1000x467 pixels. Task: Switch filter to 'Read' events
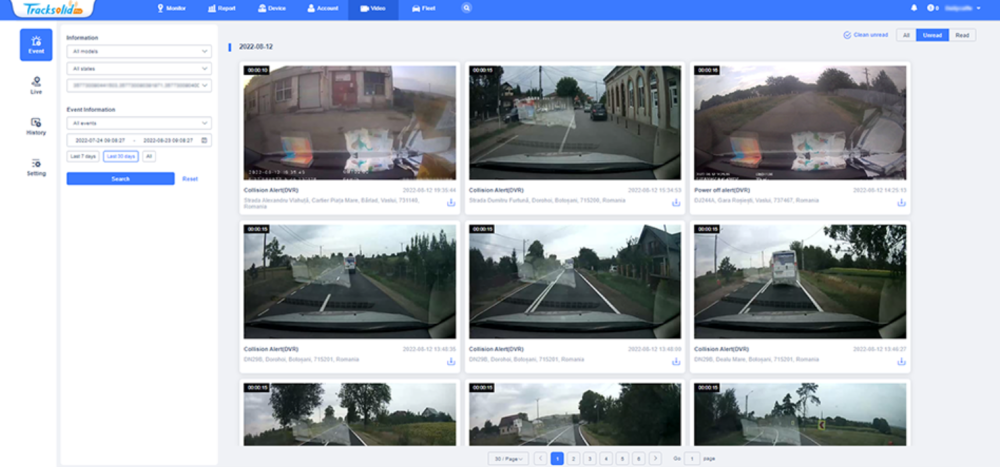pos(962,35)
